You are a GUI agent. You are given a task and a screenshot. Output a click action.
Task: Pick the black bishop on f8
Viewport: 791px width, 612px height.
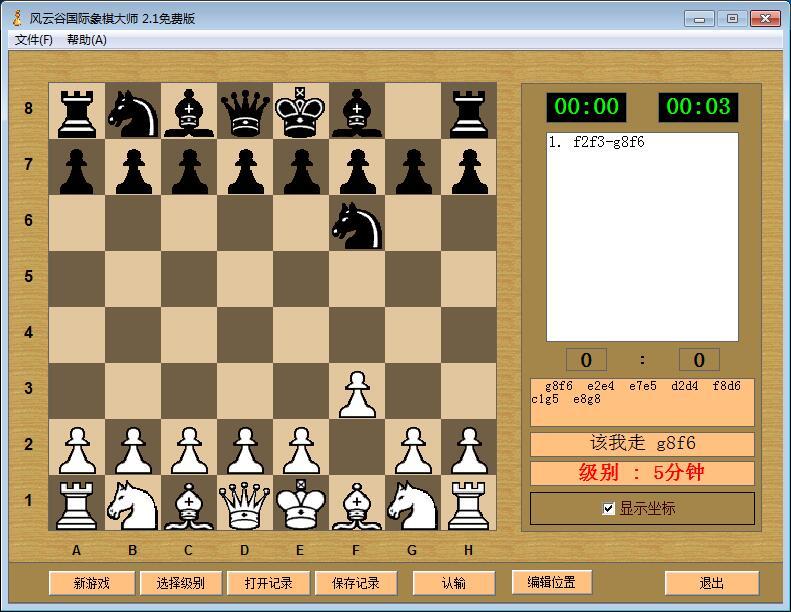coord(357,112)
